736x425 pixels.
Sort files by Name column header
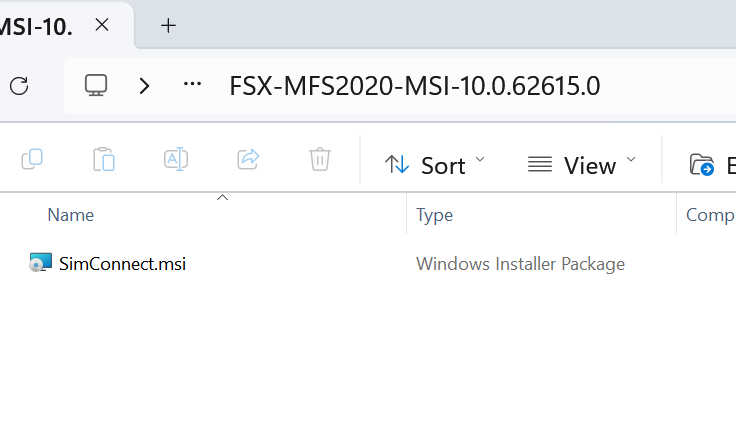71,215
